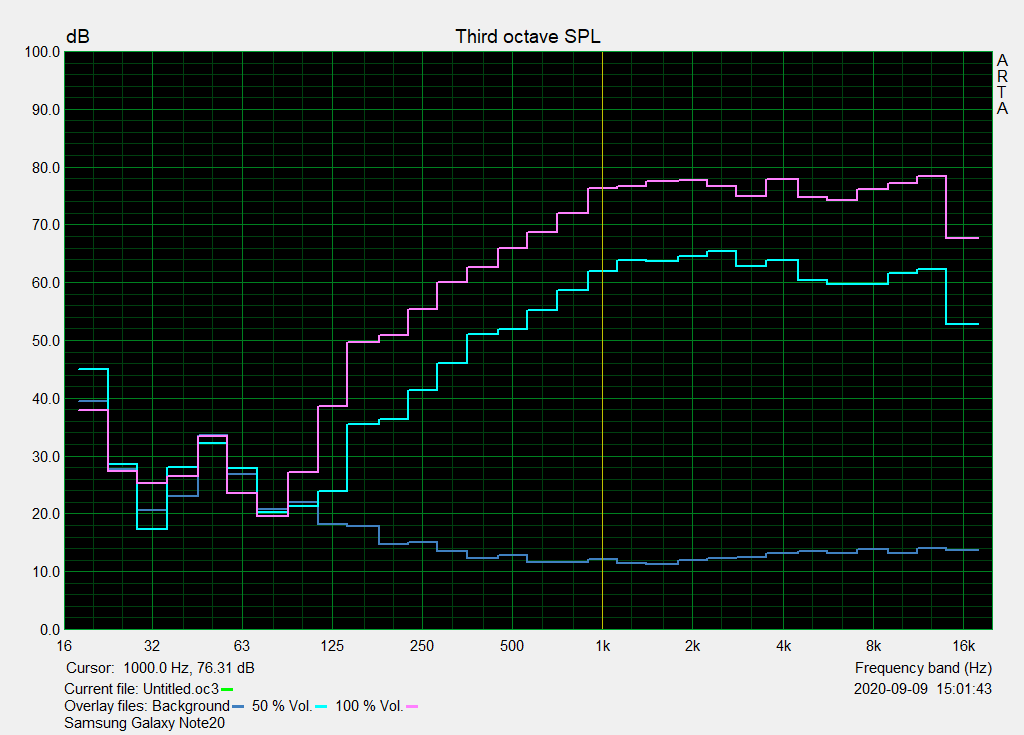Click the 500 frequency axis label

[x=512, y=646]
